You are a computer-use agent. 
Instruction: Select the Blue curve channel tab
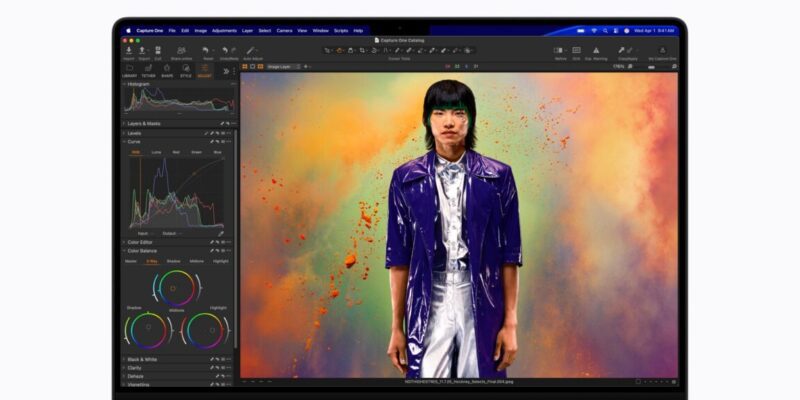(x=217, y=152)
